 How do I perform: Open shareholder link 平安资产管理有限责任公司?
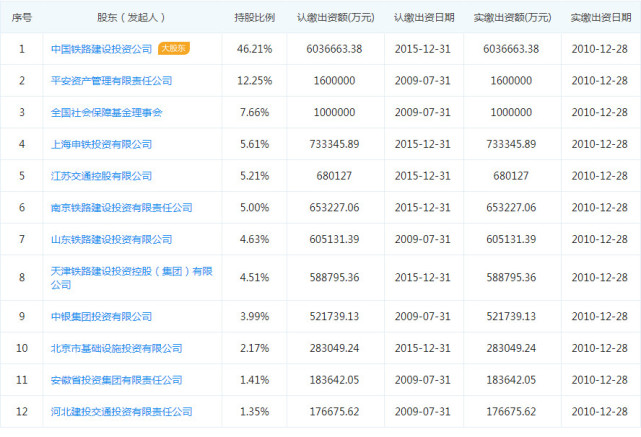pos(111,81)
